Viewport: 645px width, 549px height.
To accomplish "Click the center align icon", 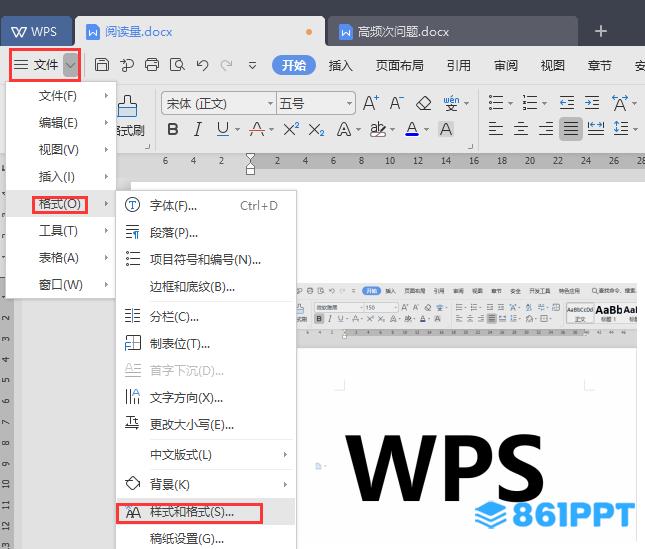I will 521,129.
